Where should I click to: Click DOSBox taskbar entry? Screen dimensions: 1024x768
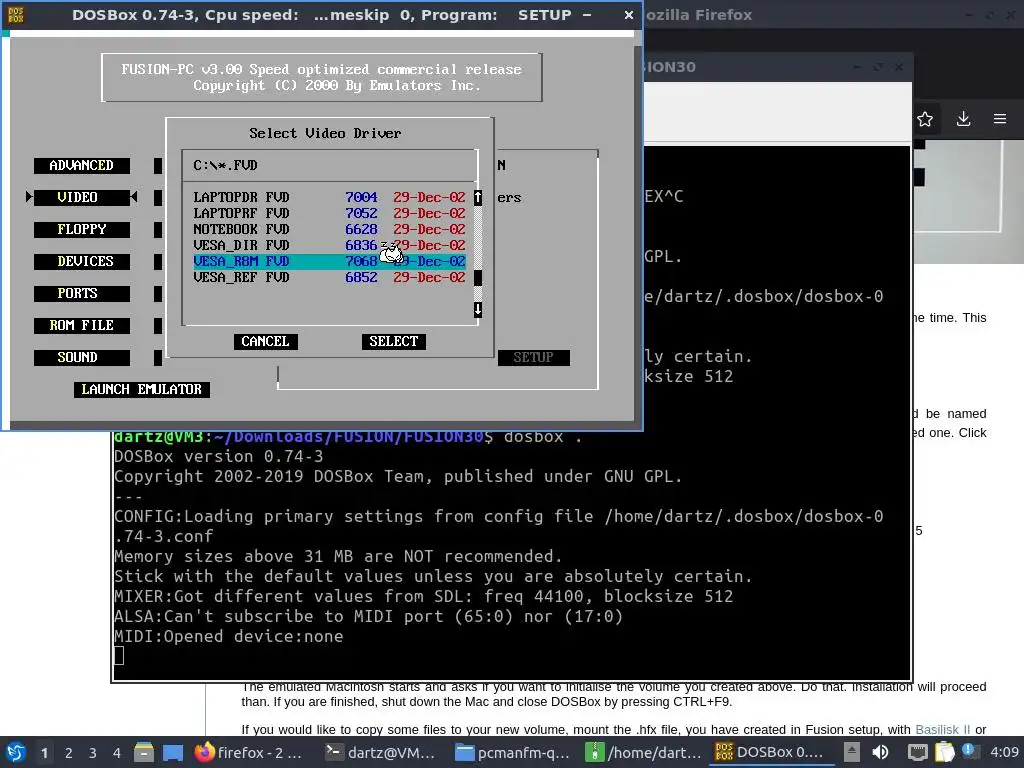(x=771, y=753)
